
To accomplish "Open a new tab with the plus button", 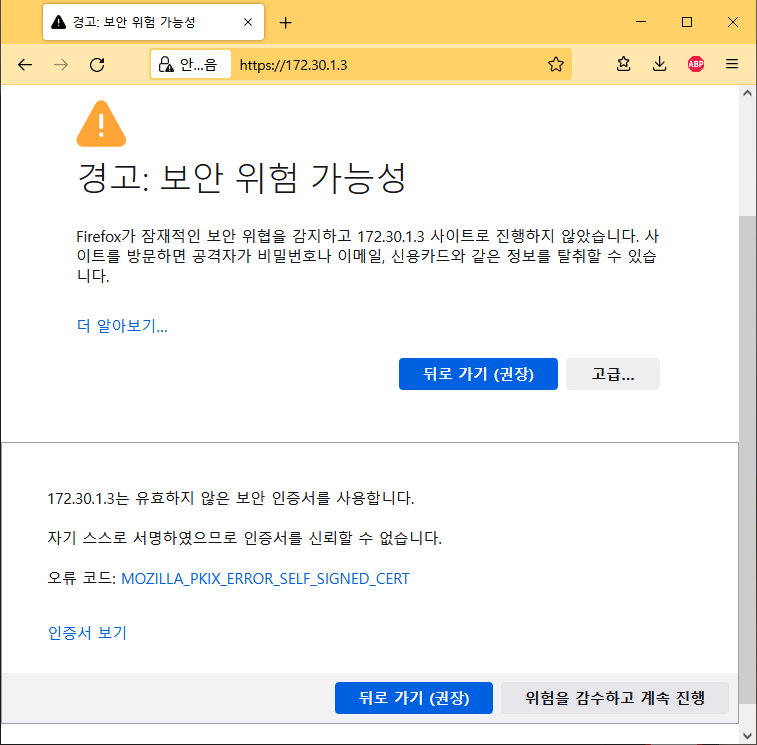I will pos(286,23).
